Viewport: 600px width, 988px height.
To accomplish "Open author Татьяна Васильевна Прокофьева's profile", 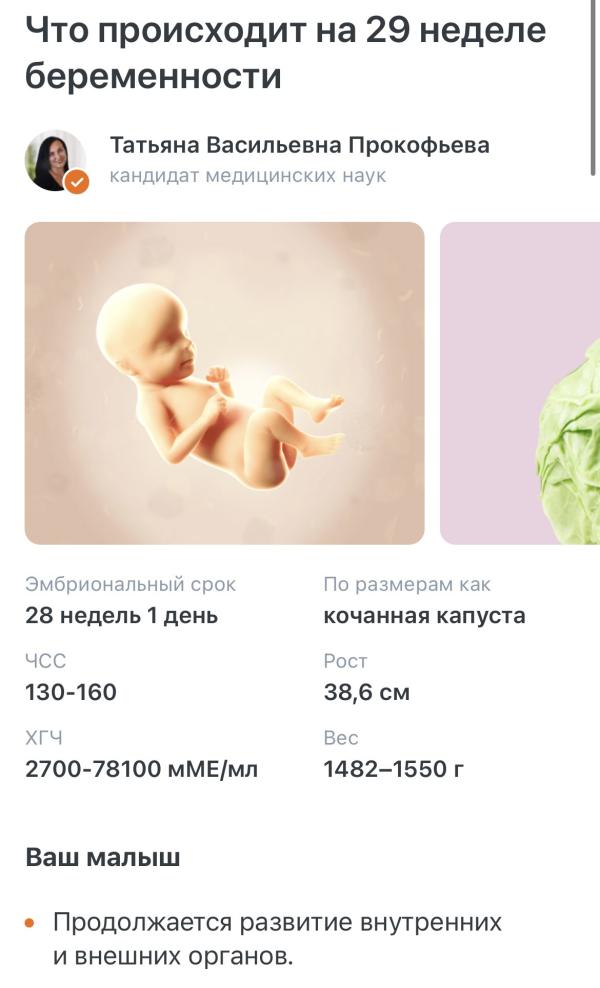I will tap(299, 145).
